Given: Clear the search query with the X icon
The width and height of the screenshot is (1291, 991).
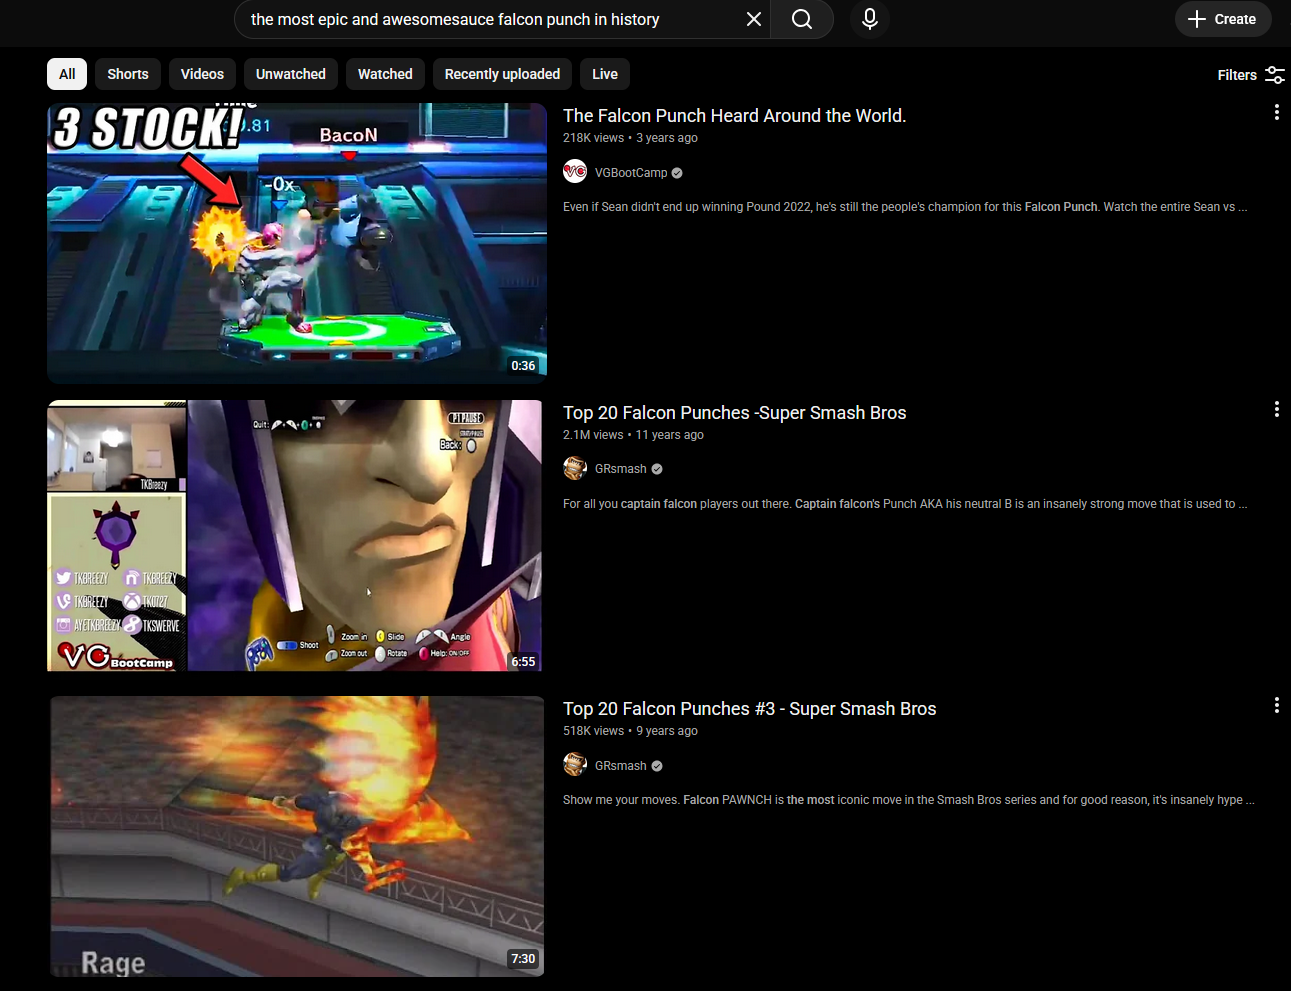Looking at the screenshot, I should pyautogui.click(x=754, y=19).
